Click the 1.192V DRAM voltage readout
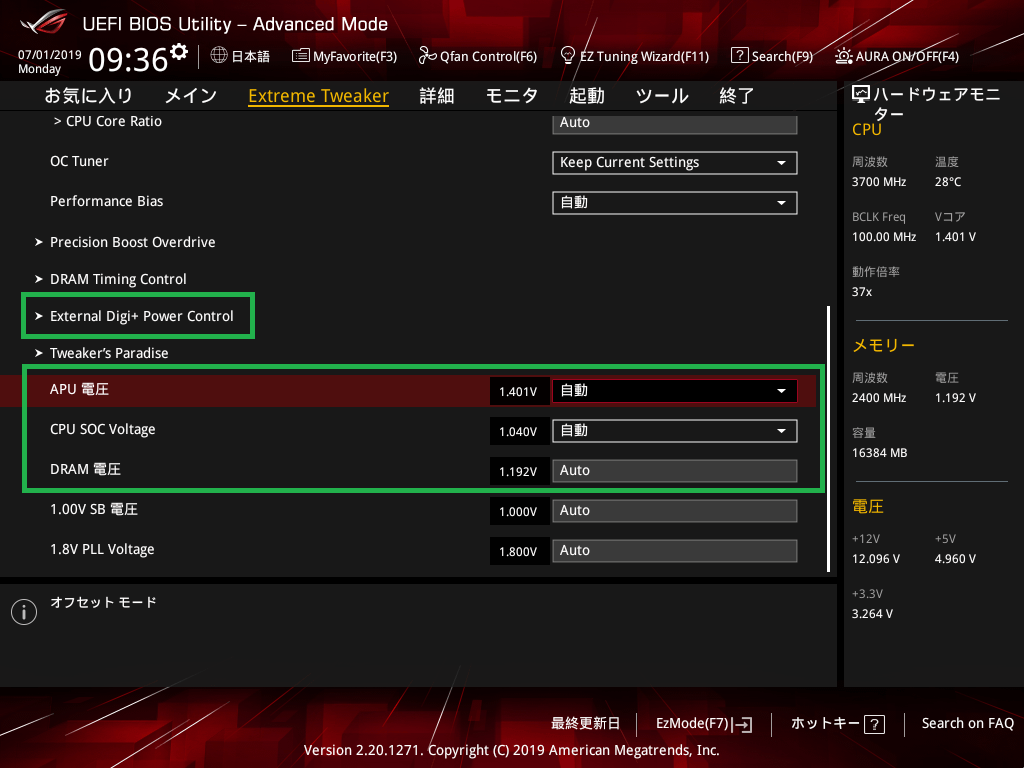 (519, 472)
